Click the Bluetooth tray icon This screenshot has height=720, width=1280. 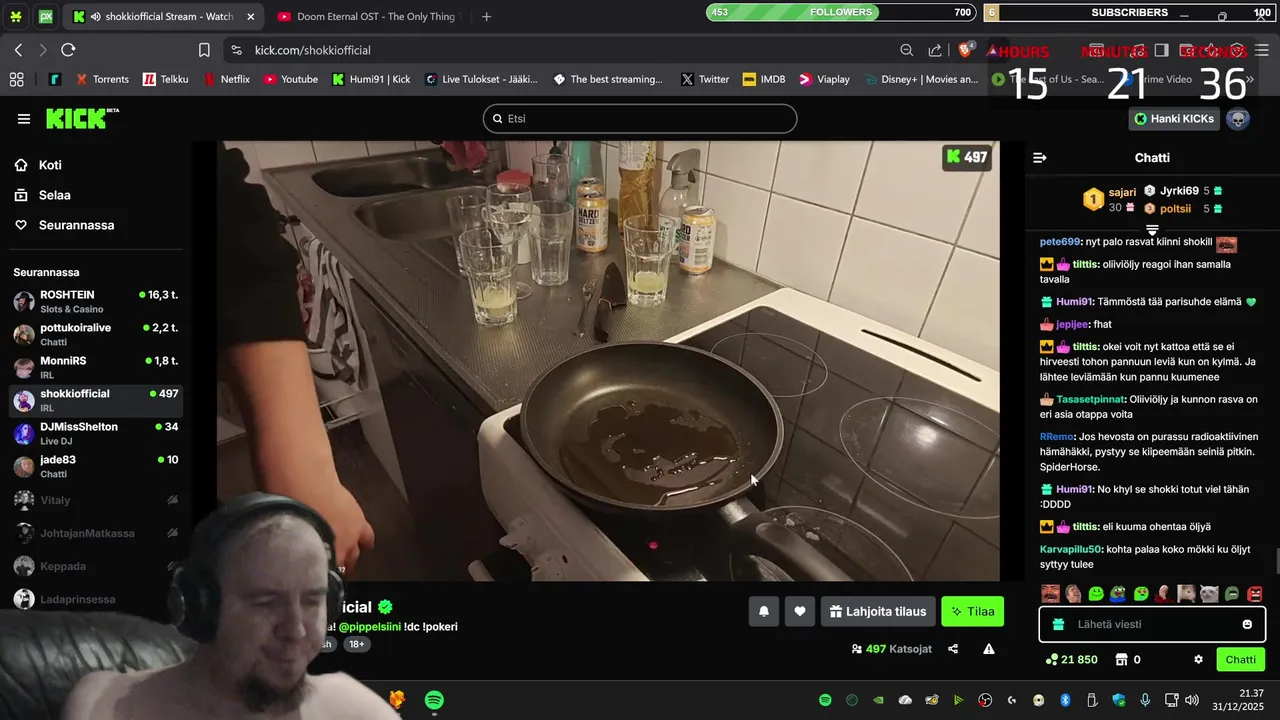coord(1065,700)
